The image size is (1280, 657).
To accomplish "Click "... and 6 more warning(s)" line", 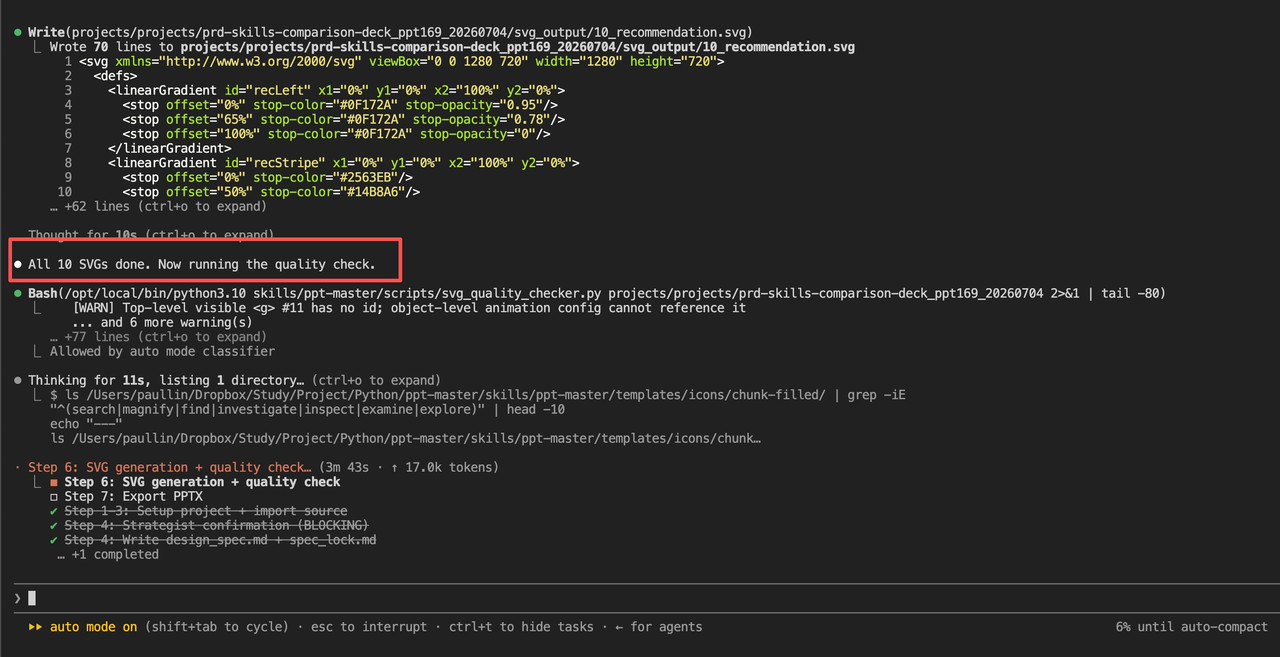I will click(x=162, y=323).
